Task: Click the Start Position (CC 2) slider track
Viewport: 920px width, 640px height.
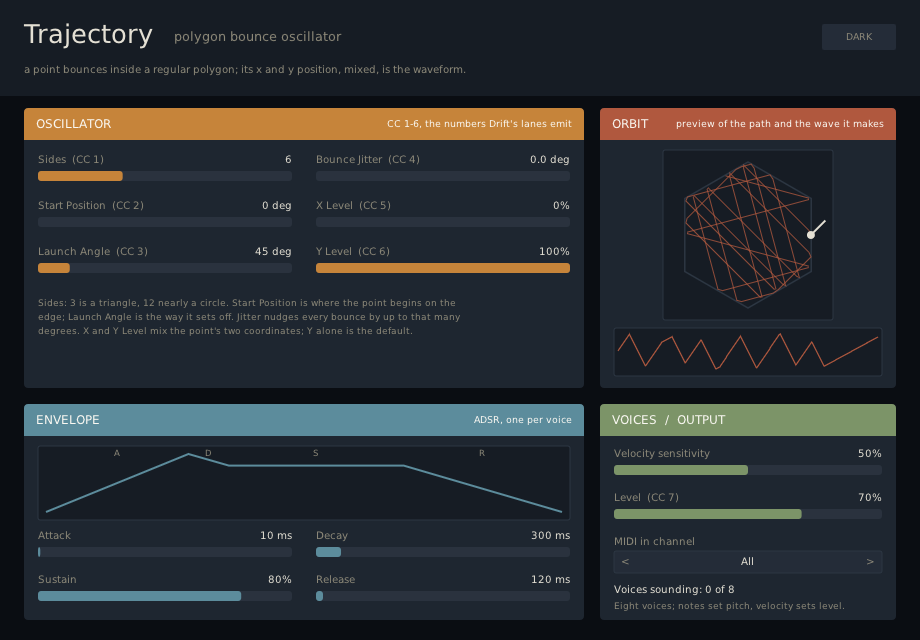Action: point(165,222)
